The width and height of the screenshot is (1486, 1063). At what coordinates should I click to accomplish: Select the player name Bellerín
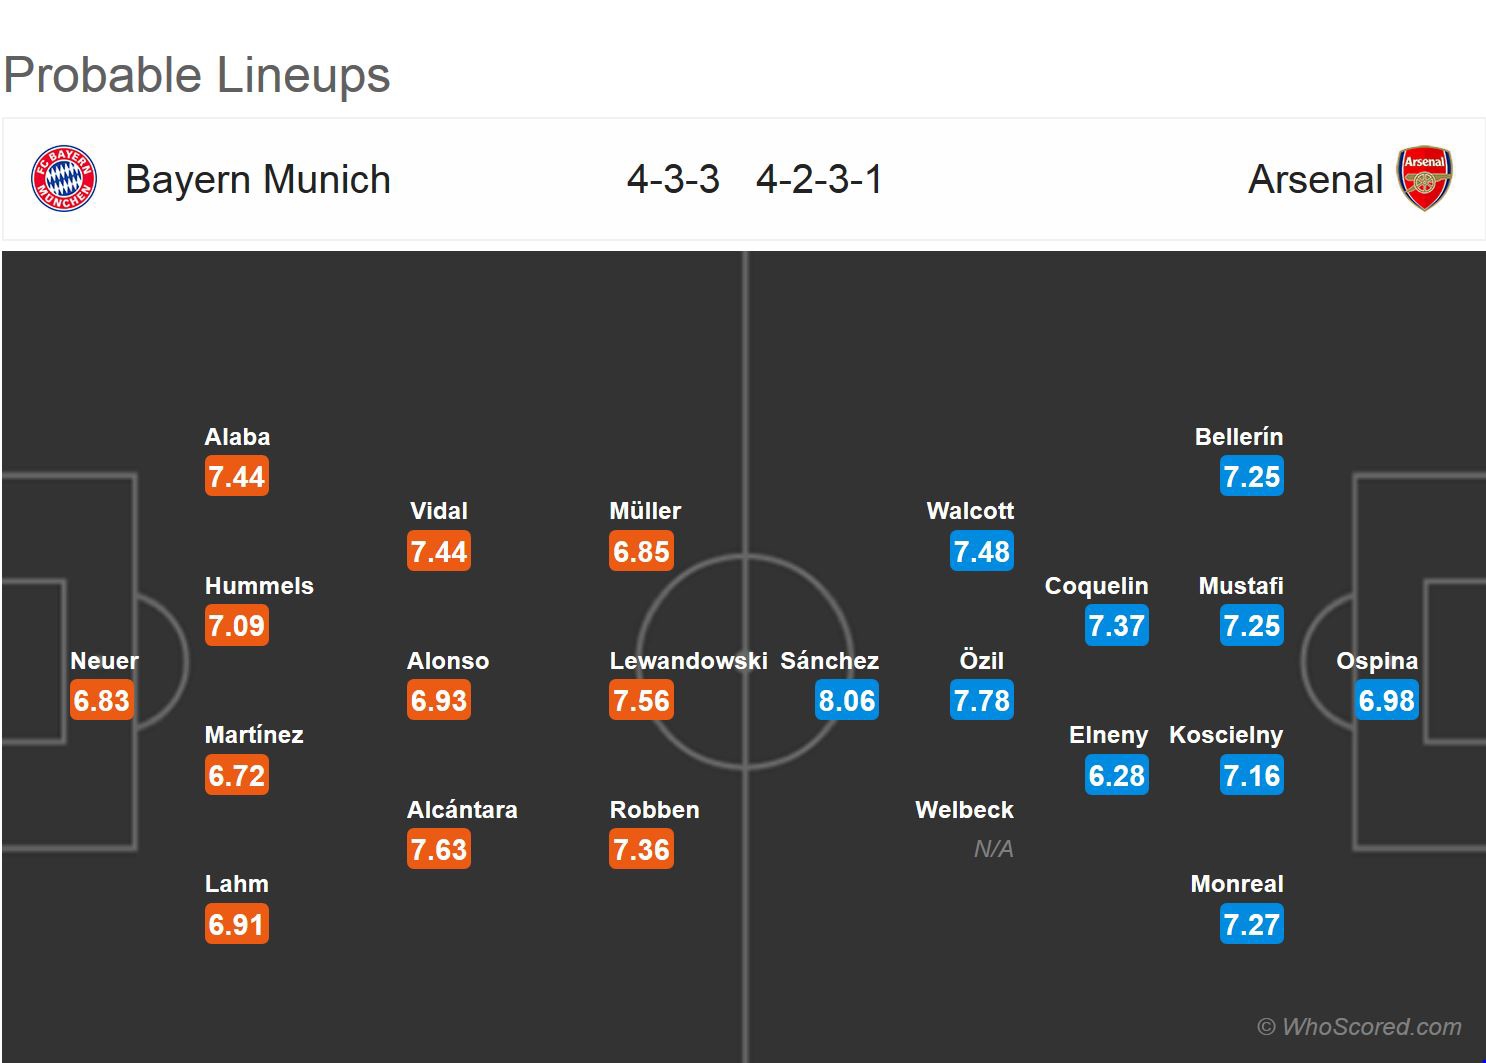click(1238, 437)
